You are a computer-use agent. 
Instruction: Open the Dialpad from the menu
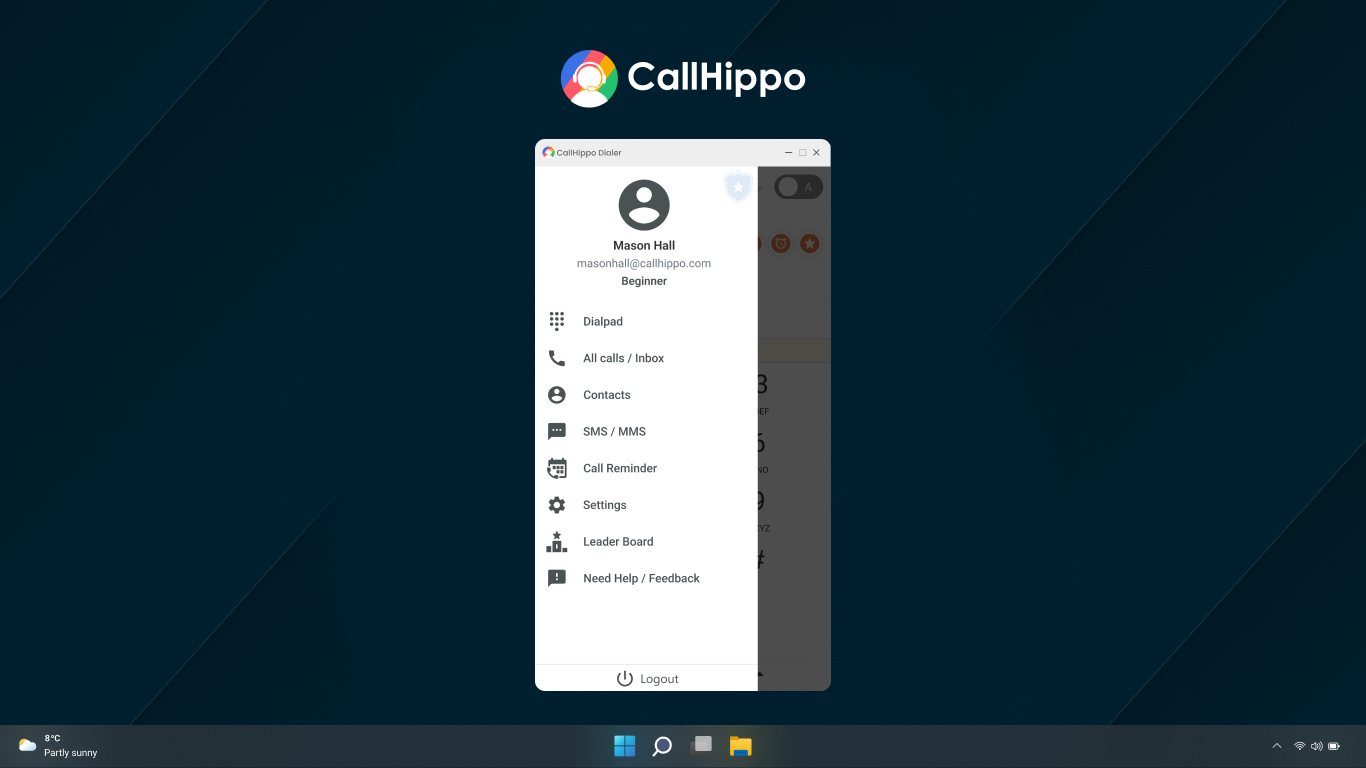click(x=602, y=321)
